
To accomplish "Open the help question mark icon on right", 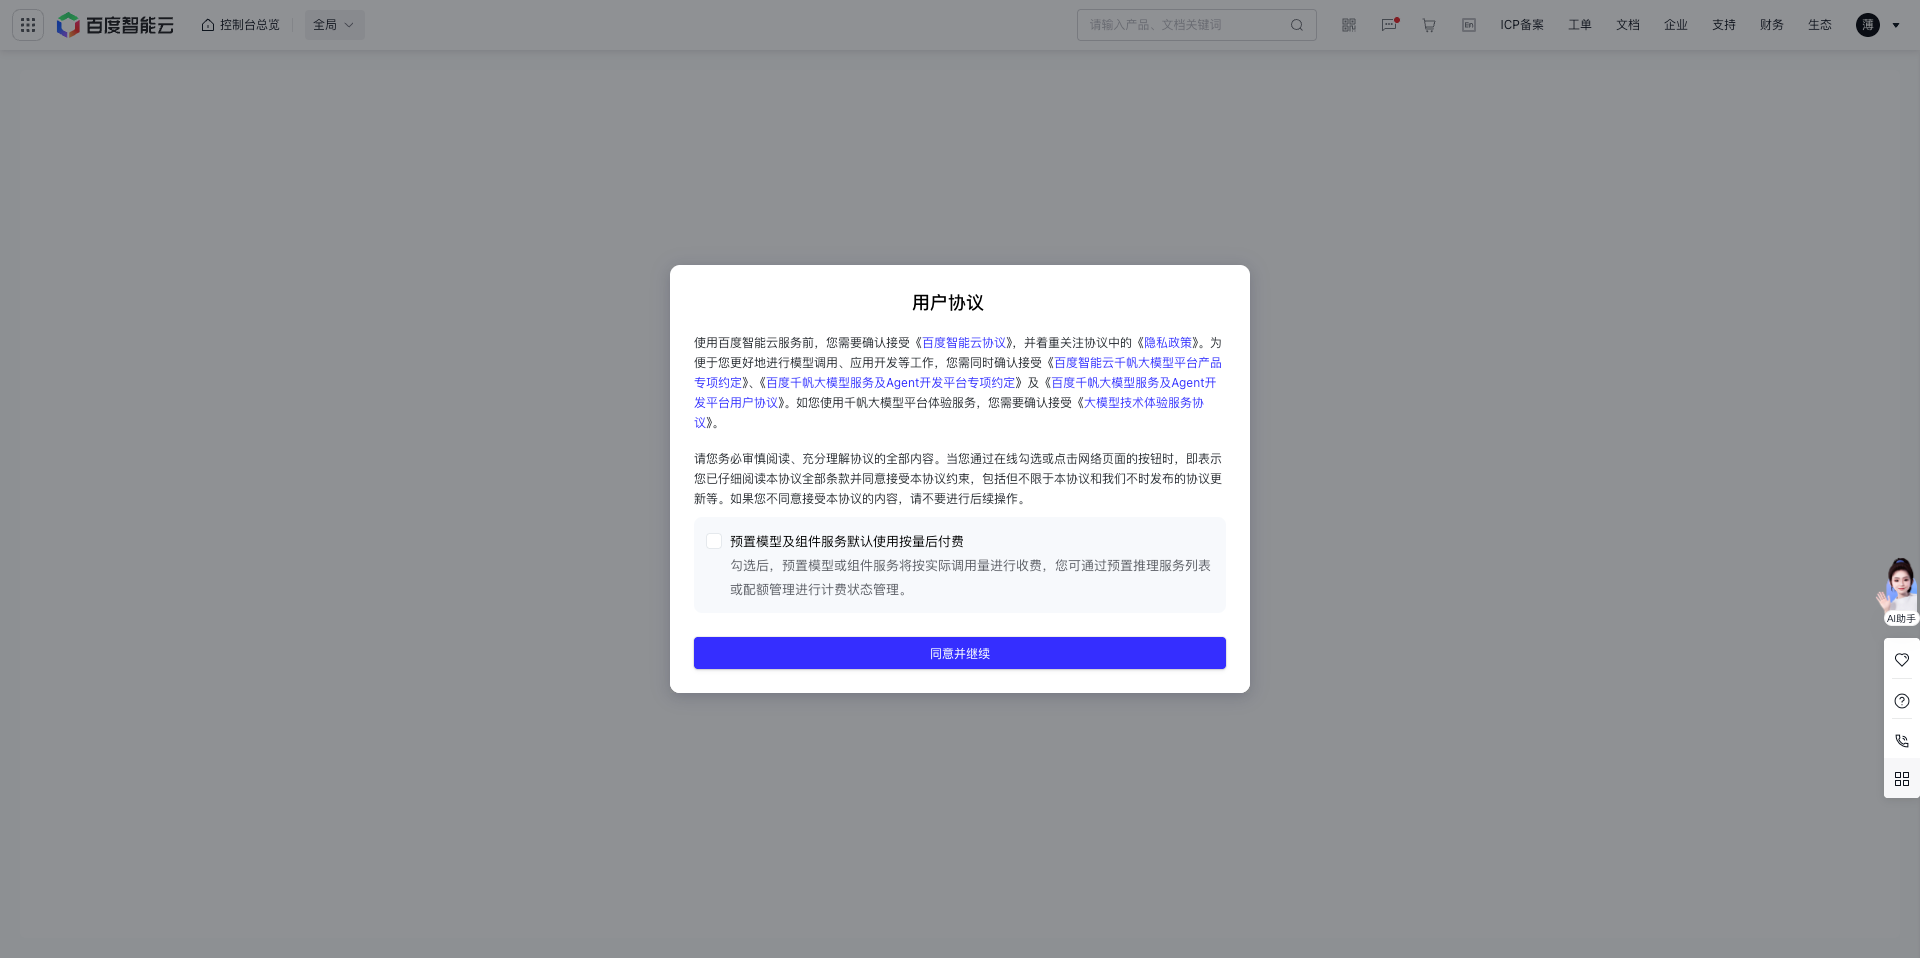I will pos(1901,700).
